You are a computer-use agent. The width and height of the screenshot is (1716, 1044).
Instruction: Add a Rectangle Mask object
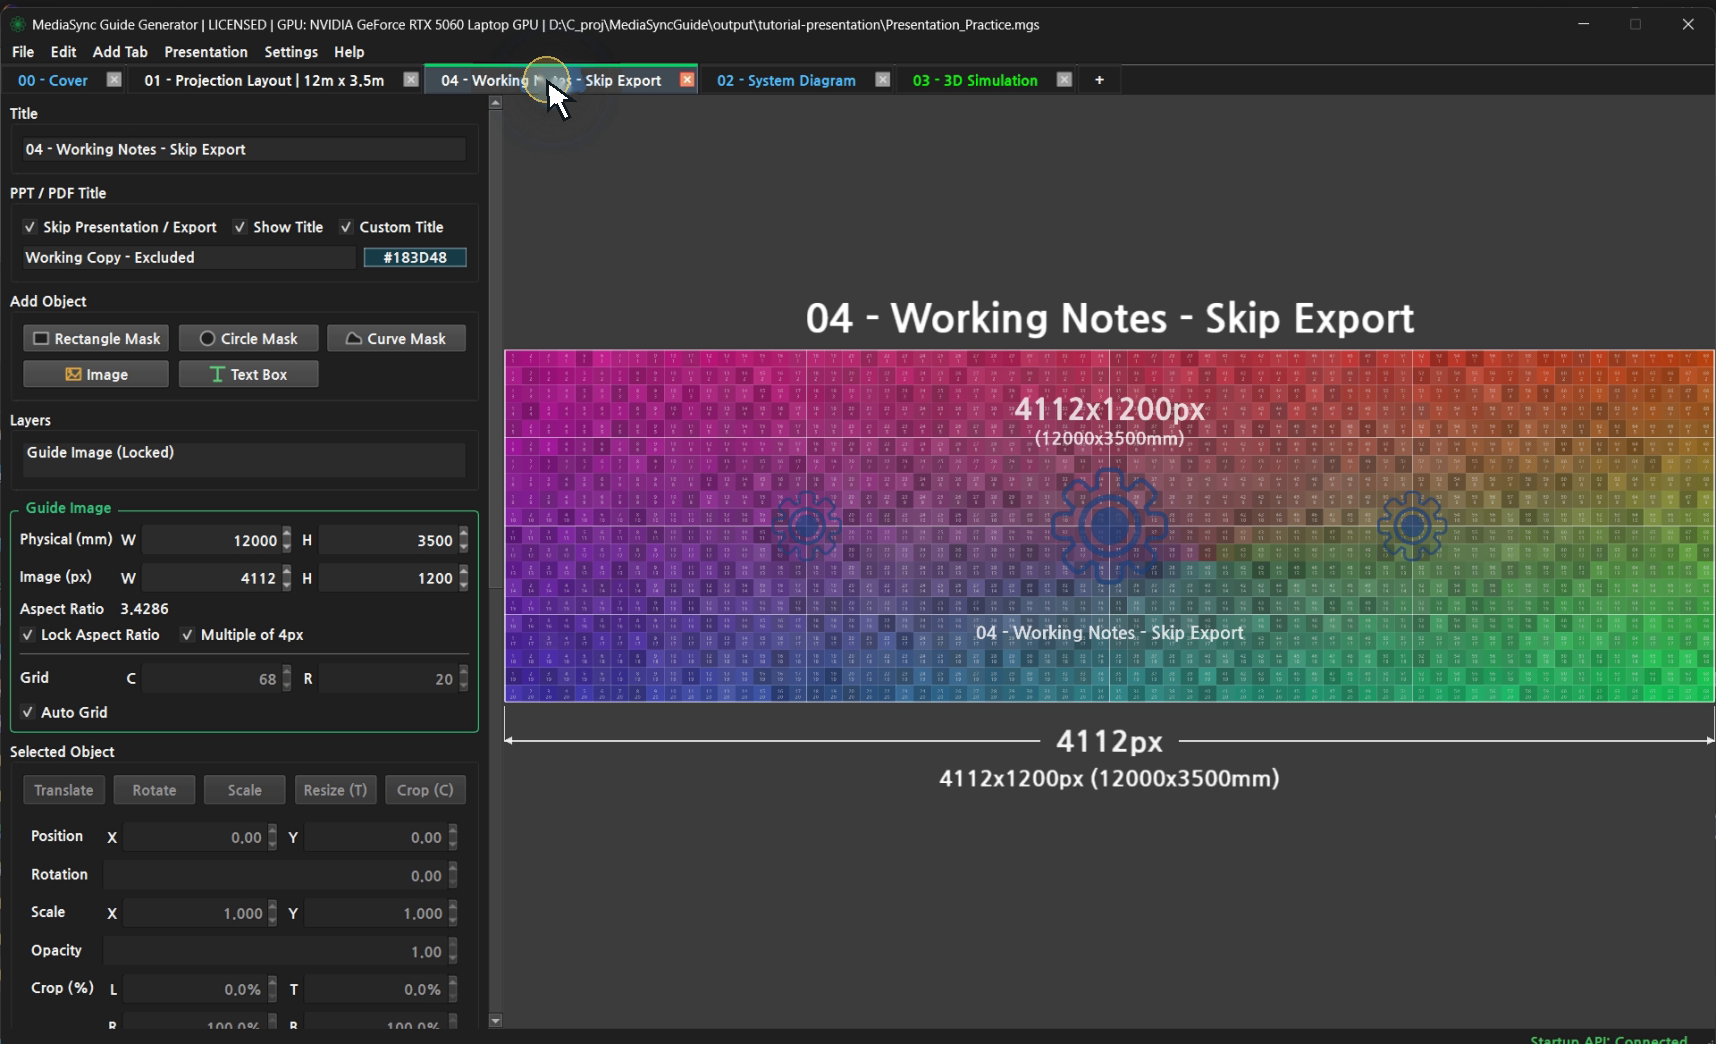click(x=96, y=338)
